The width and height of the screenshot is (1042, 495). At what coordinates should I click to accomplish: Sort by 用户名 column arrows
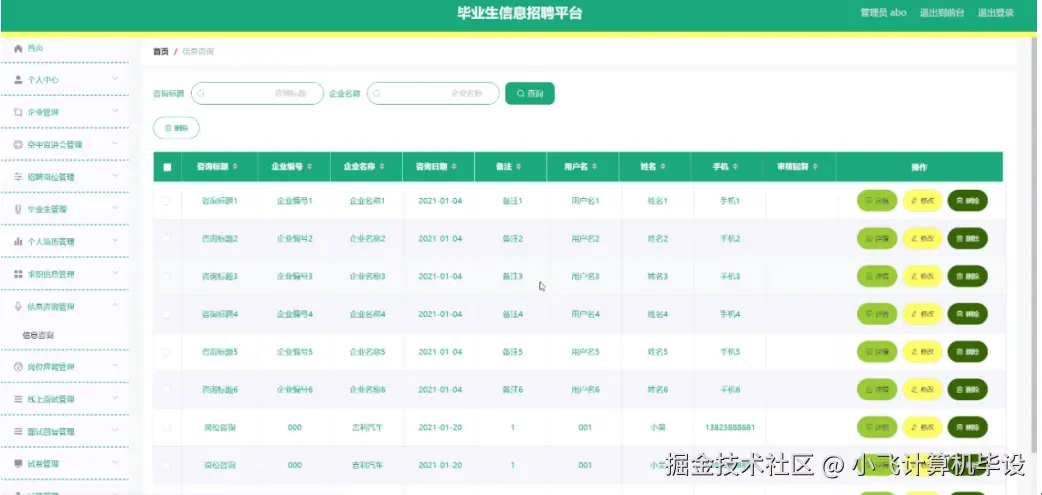click(x=595, y=167)
